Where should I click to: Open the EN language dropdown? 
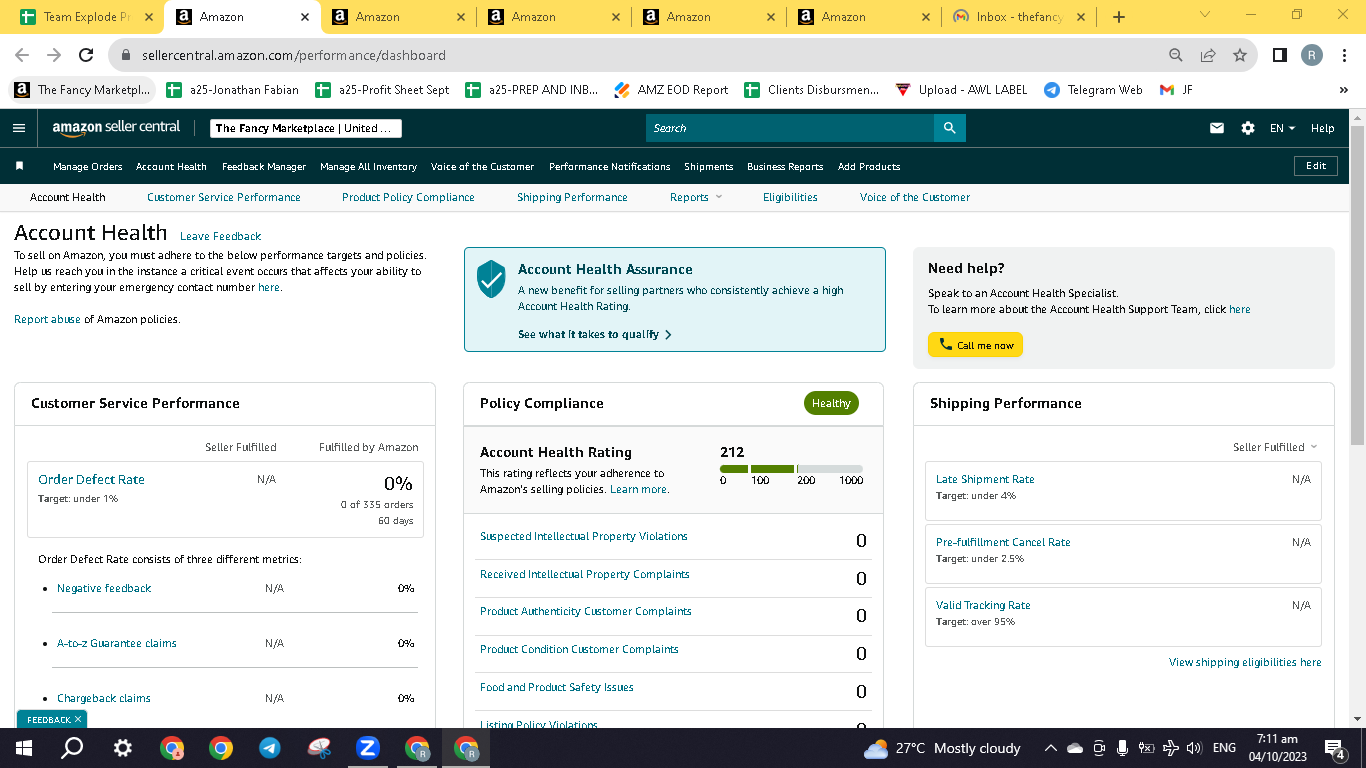[x=1282, y=128]
